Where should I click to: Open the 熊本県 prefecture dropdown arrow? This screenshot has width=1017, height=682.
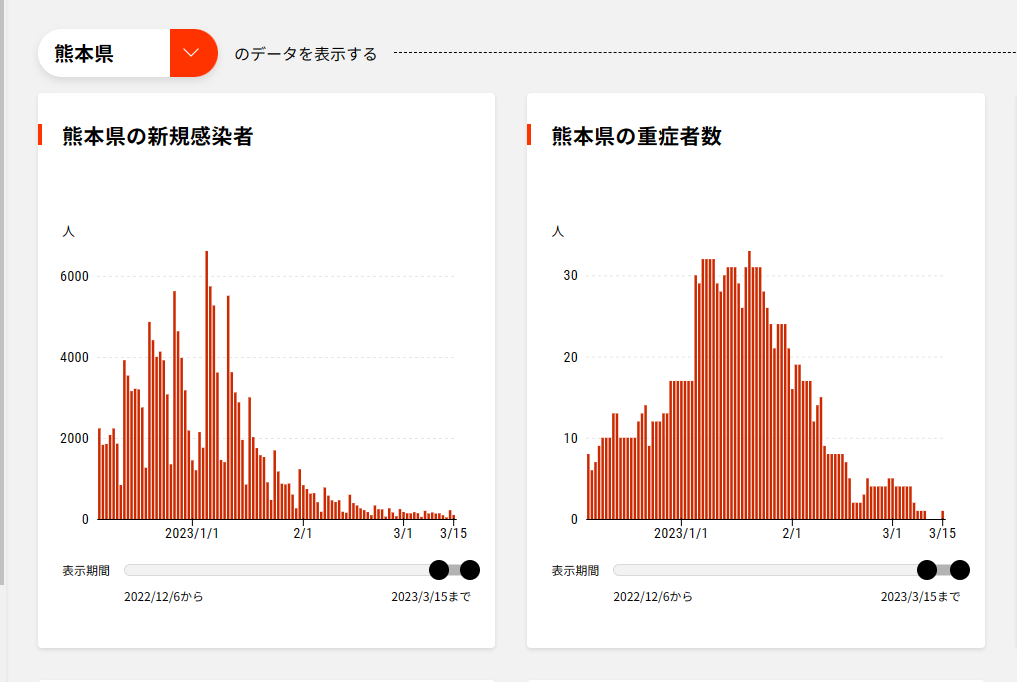pos(193,53)
